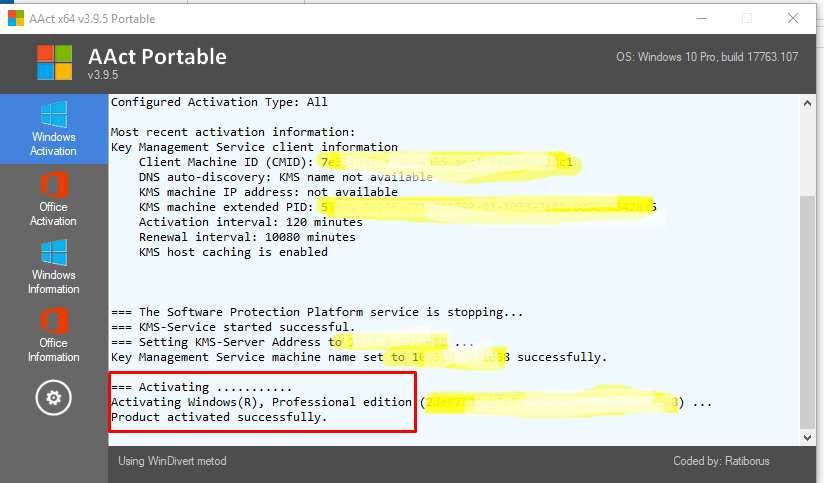Image resolution: width=824 pixels, height=483 pixels.
Task: Click the "AAct x64 v3.9.5 Portable" window title
Action: coord(92,19)
